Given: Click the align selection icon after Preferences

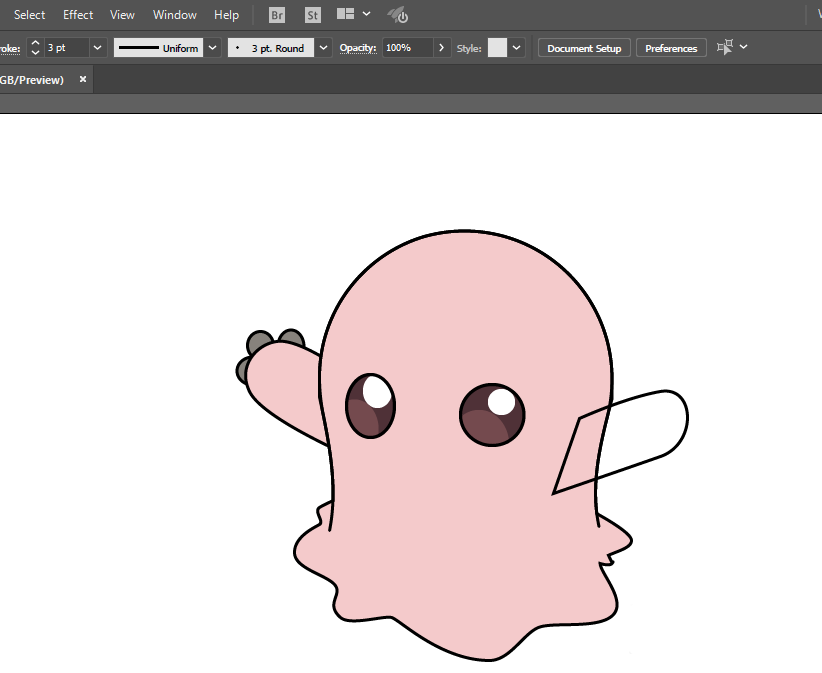Looking at the screenshot, I should point(725,47).
